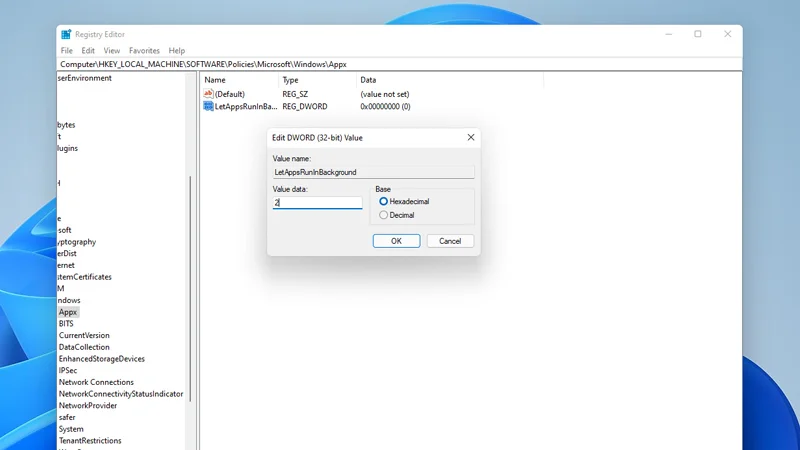Select the BITS key

click(66, 323)
